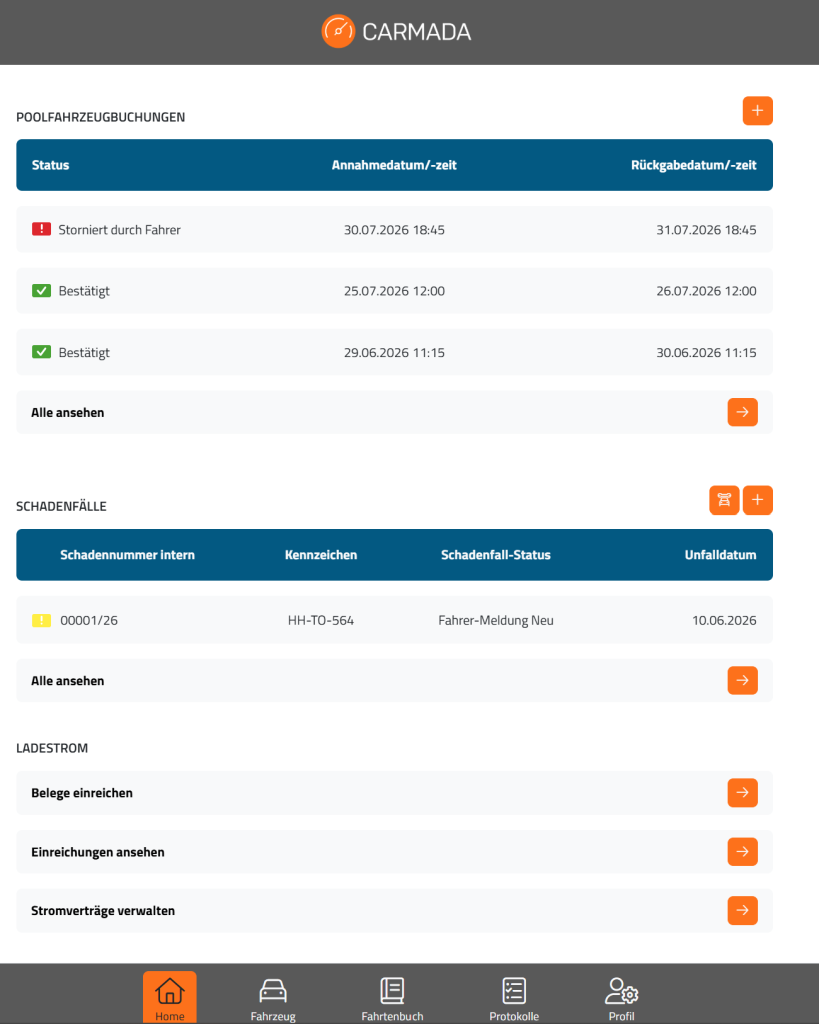
Task: Click the Schadennummer intern column header
Action: [x=127, y=555]
